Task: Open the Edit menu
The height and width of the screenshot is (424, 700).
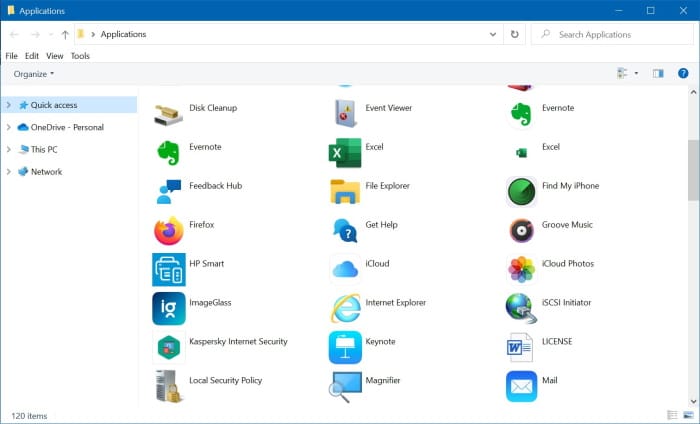Action: (32, 56)
